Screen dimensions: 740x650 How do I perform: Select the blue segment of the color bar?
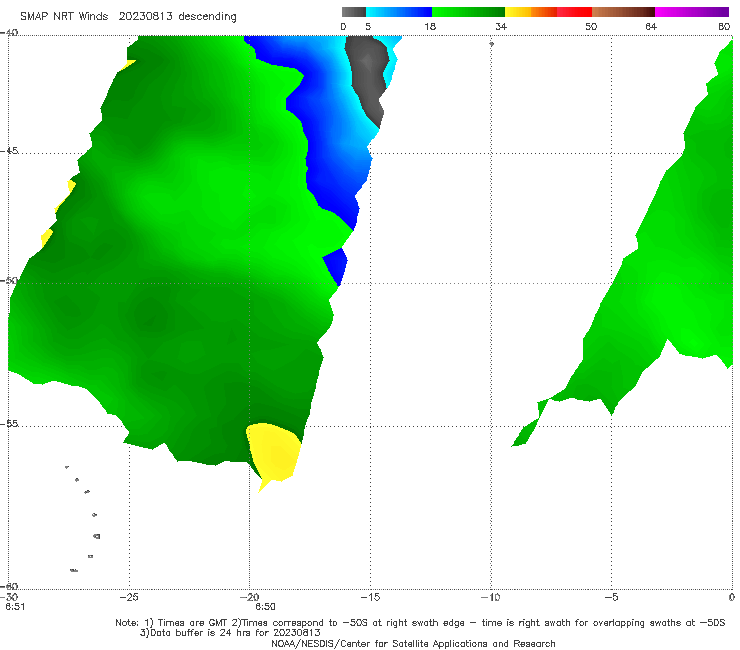[x=399, y=12]
